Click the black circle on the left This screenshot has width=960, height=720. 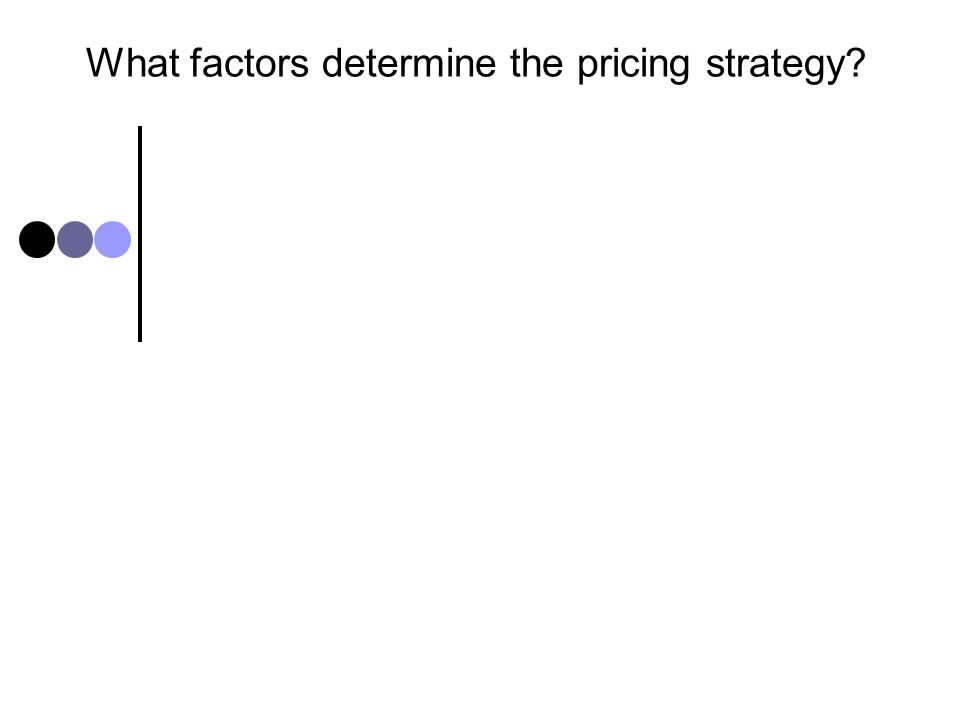coord(37,239)
